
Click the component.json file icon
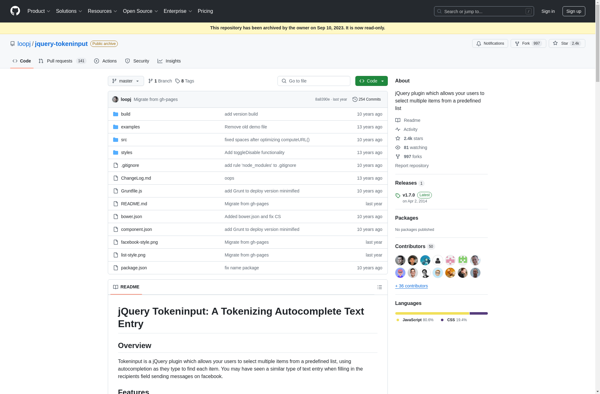click(116, 230)
